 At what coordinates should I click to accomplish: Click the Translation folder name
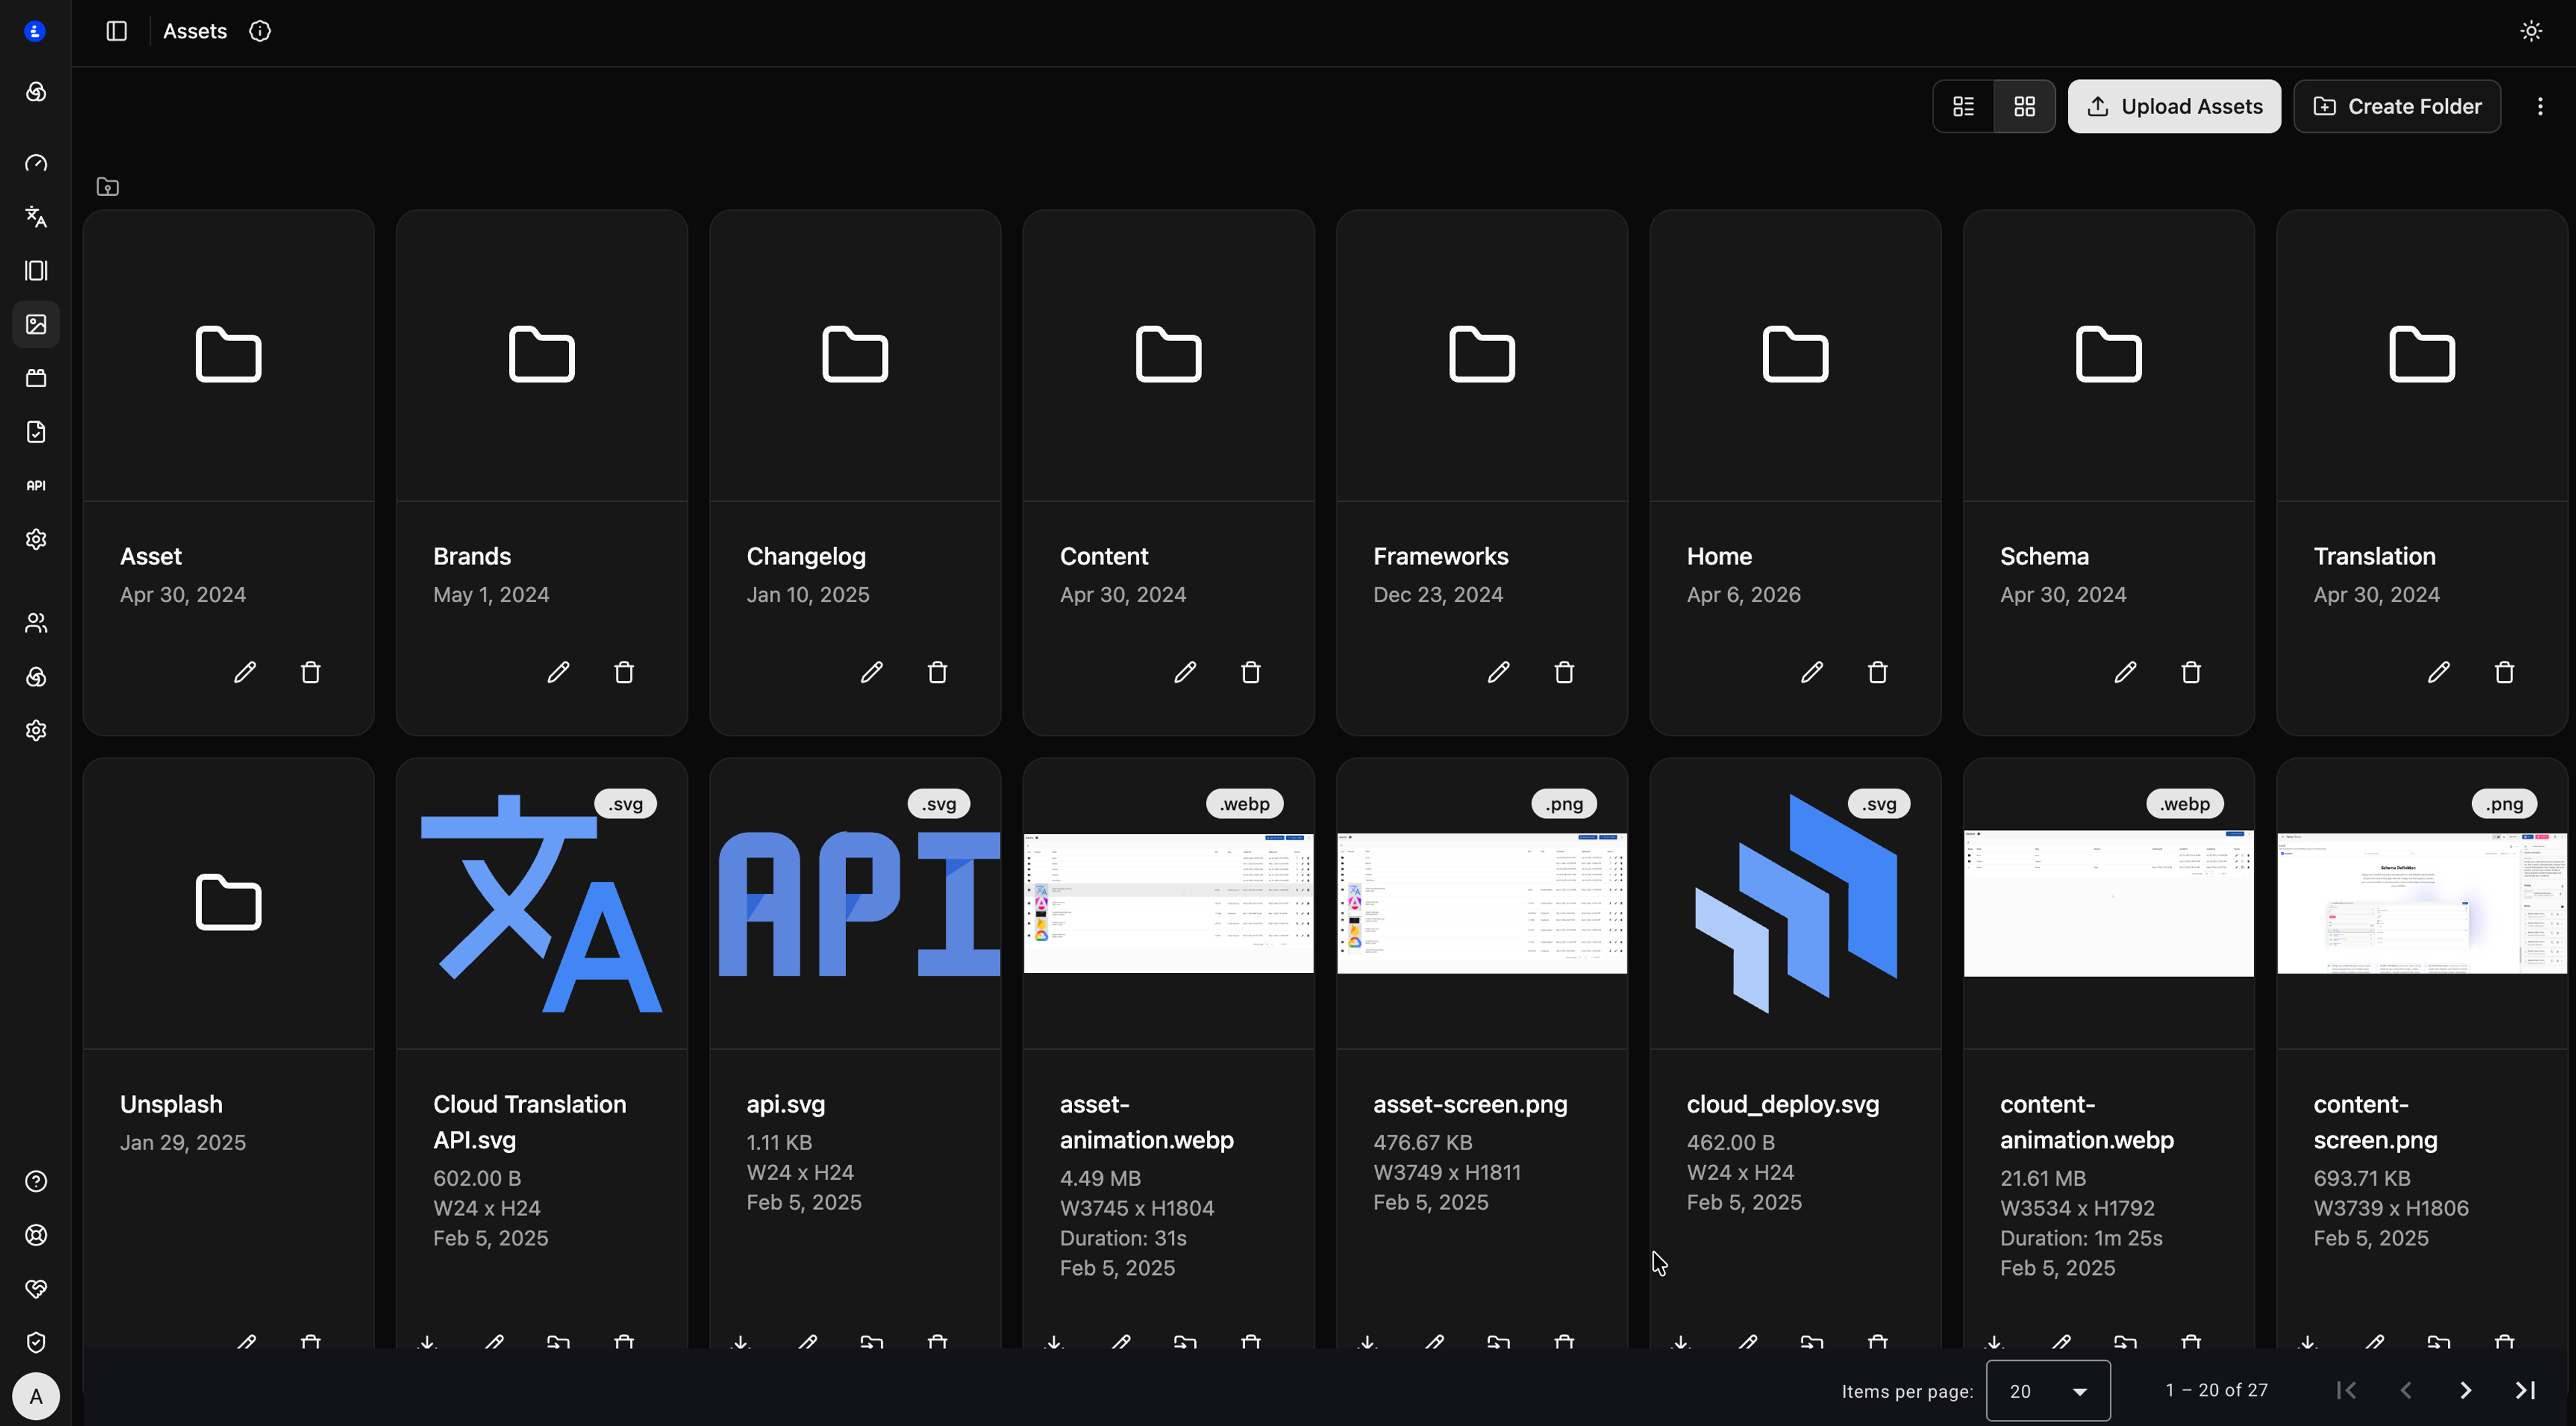pyautogui.click(x=2375, y=556)
